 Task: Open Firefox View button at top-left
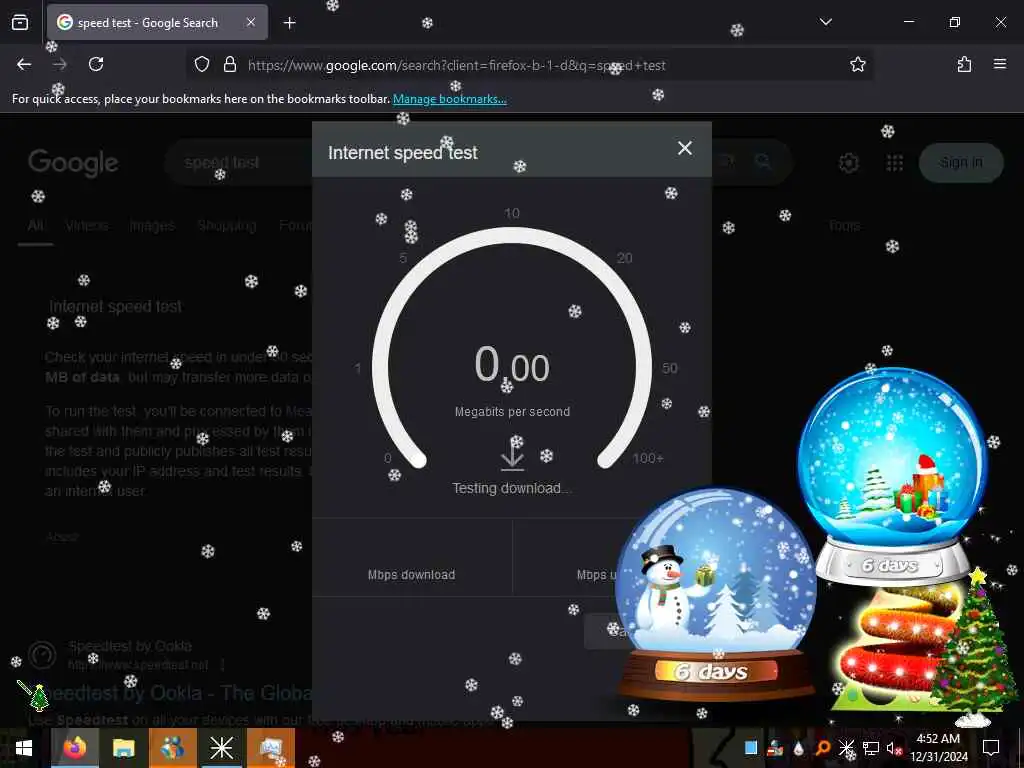point(20,22)
